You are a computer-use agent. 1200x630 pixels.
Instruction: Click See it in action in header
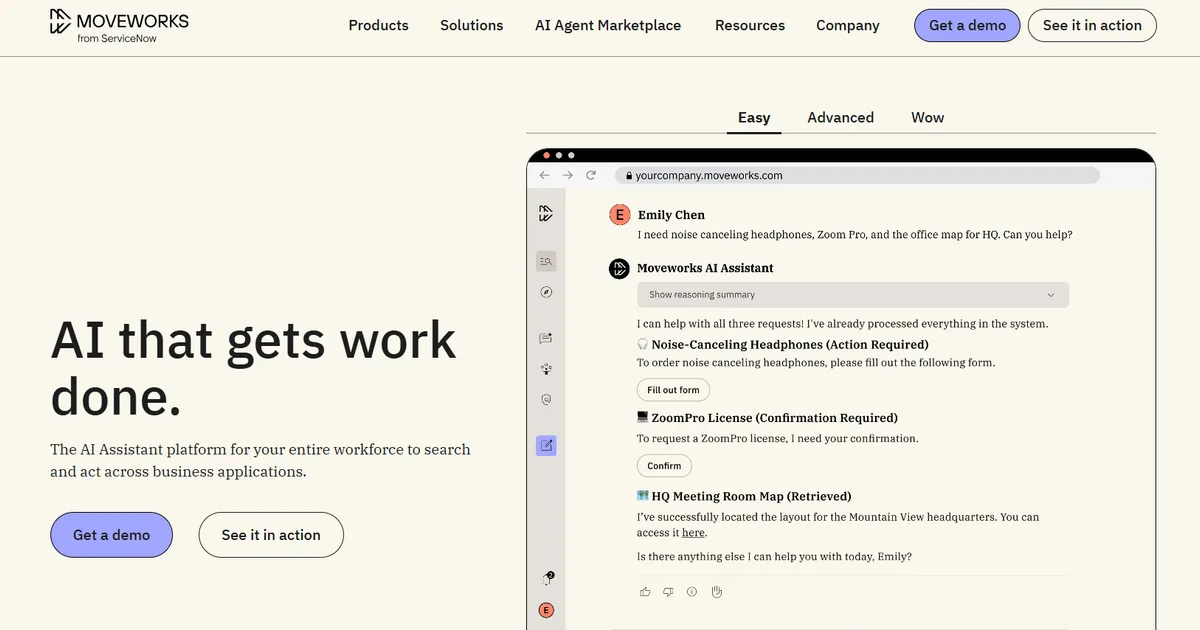pos(1092,25)
